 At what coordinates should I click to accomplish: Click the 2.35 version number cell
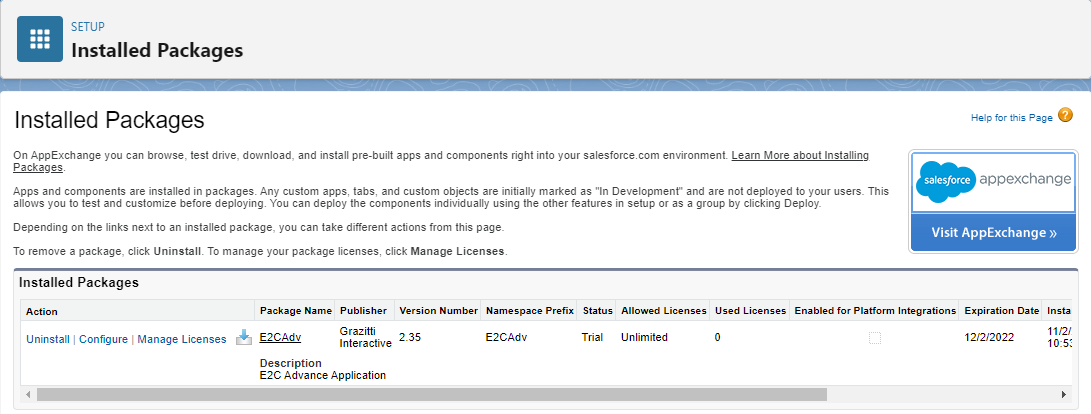tap(410, 337)
